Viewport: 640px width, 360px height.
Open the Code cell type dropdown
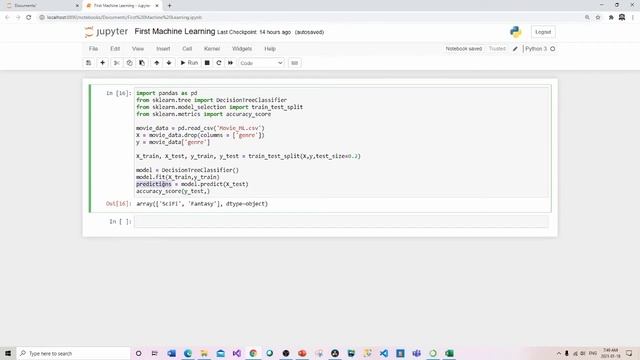261,63
